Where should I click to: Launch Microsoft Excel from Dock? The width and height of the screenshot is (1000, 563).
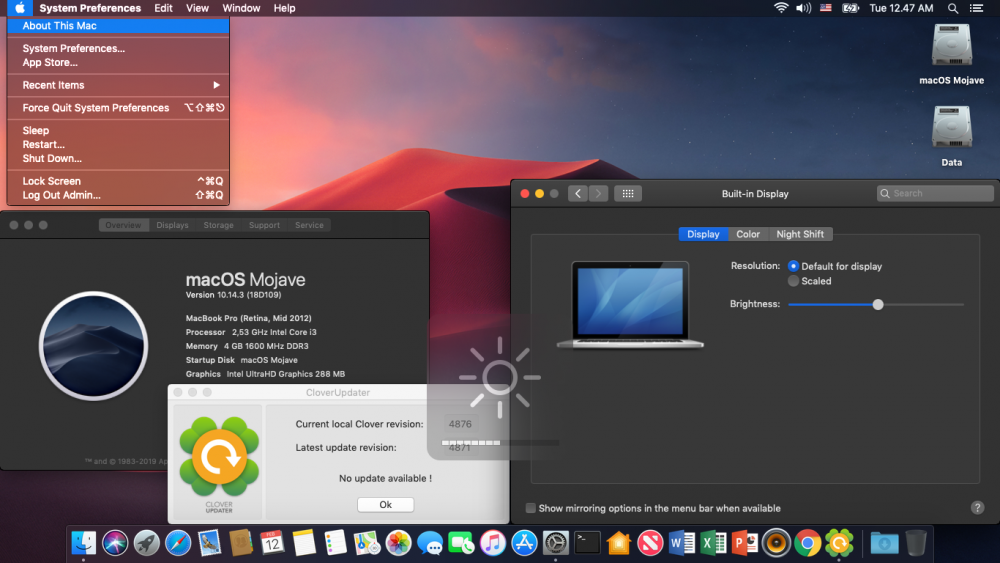[x=713, y=543]
